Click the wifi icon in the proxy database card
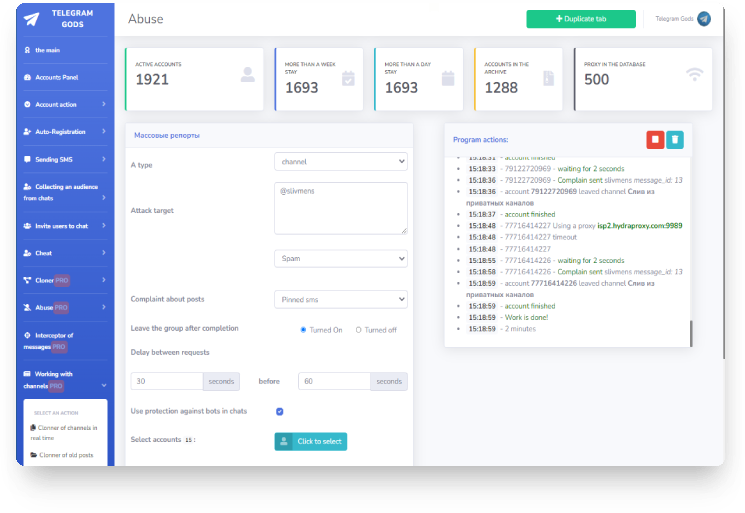This screenshot has width=745, height=513. click(x=695, y=75)
